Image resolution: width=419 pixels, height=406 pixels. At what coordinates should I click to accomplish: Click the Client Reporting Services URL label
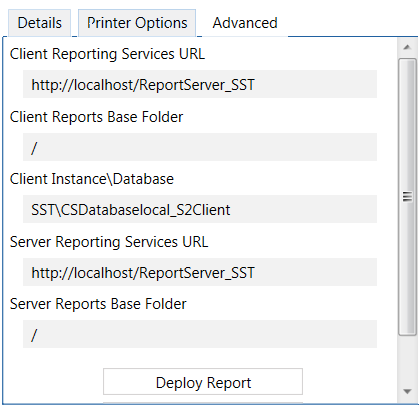click(x=107, y=54)
